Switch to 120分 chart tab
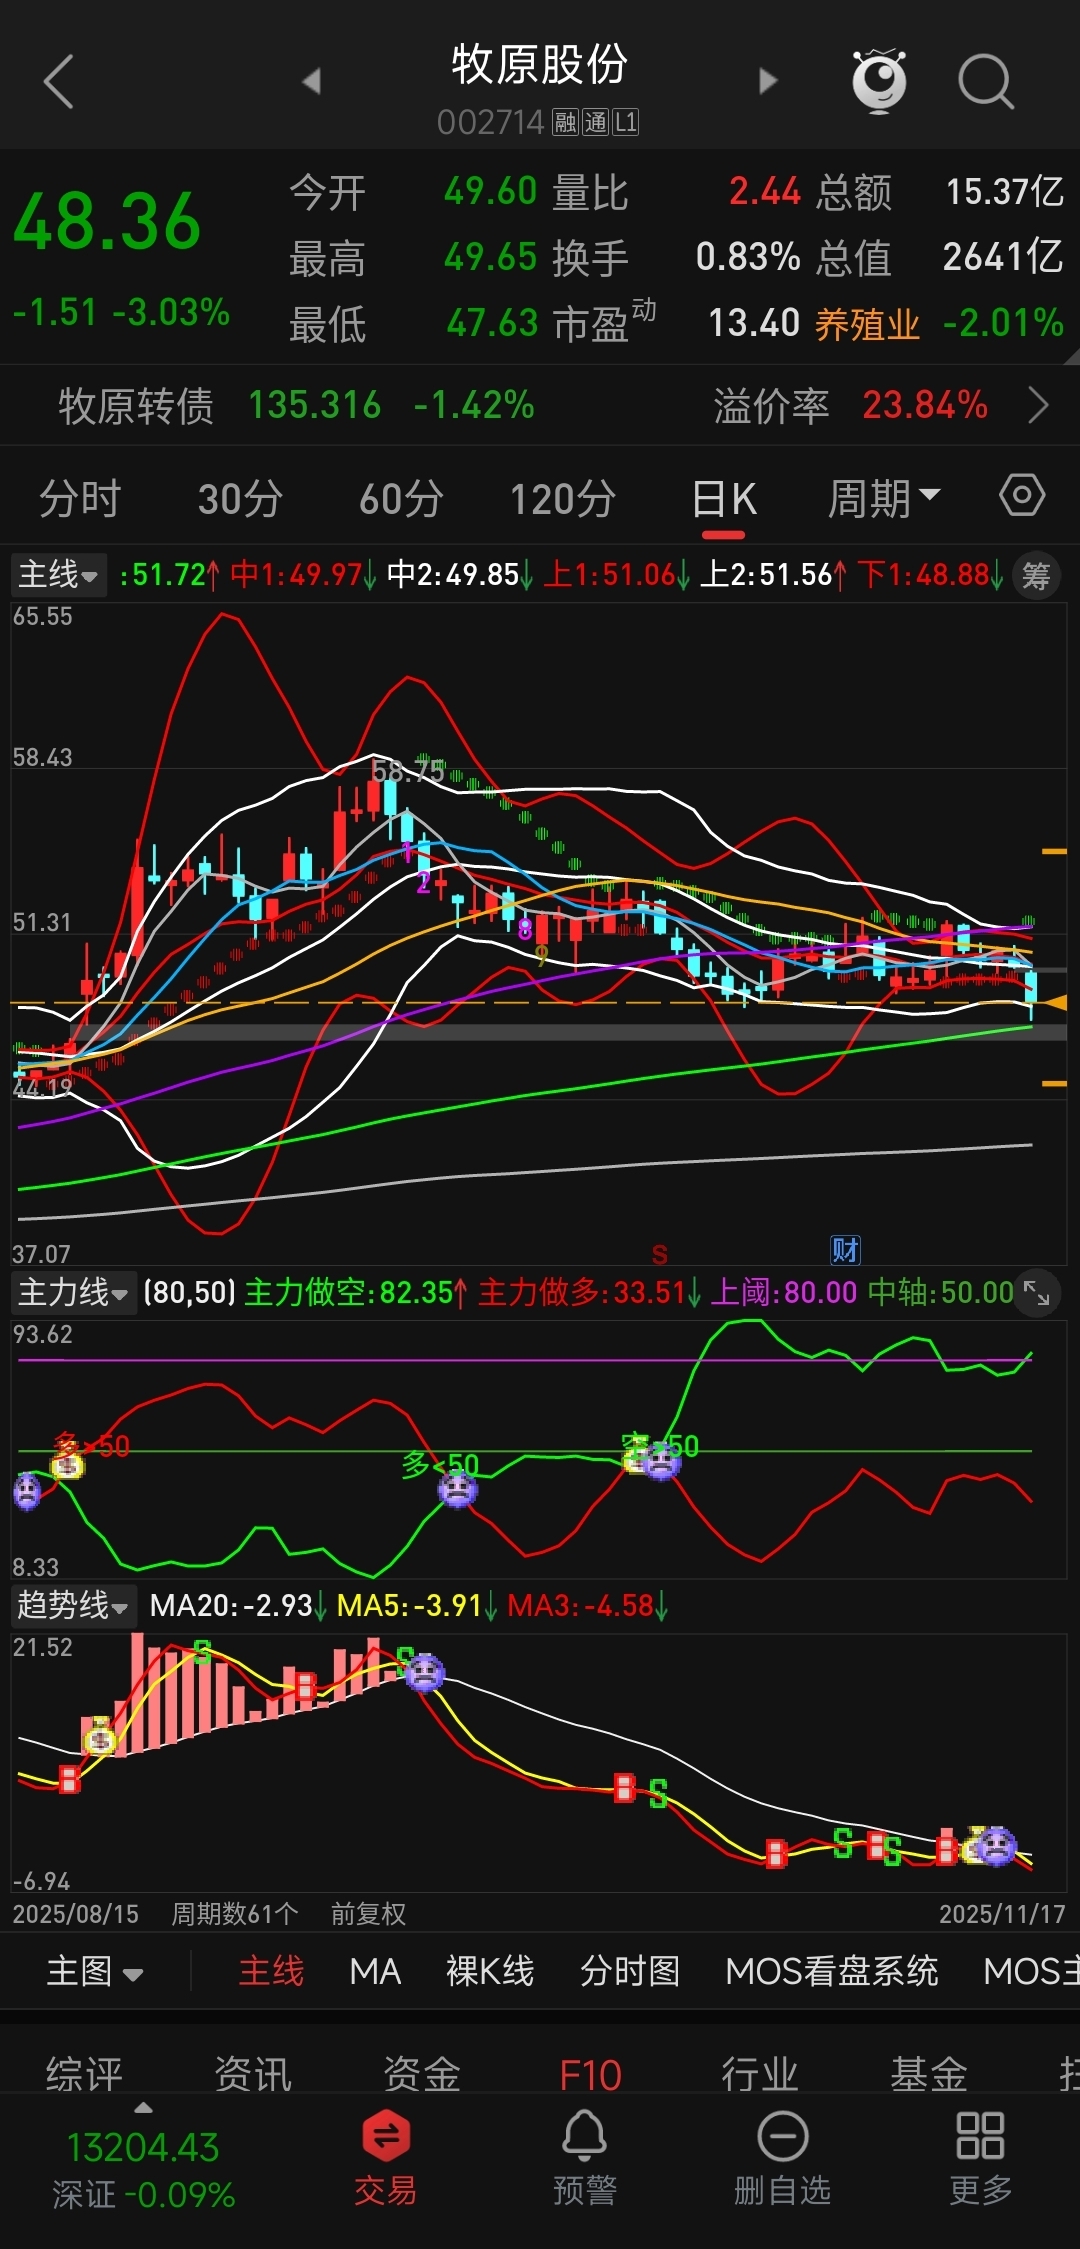1080x2249 pixels. coord(563,498)
